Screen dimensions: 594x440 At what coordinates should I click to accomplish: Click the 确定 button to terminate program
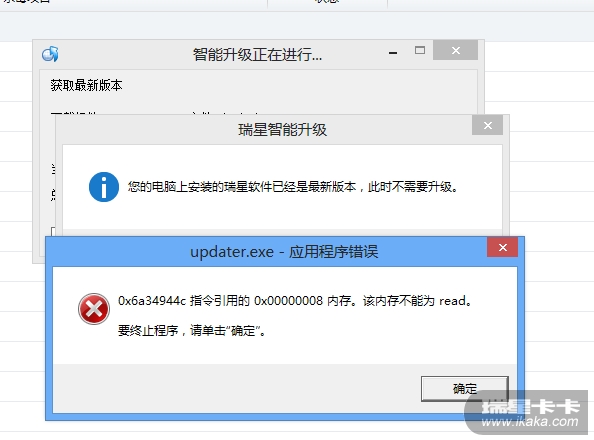point(465,388)
